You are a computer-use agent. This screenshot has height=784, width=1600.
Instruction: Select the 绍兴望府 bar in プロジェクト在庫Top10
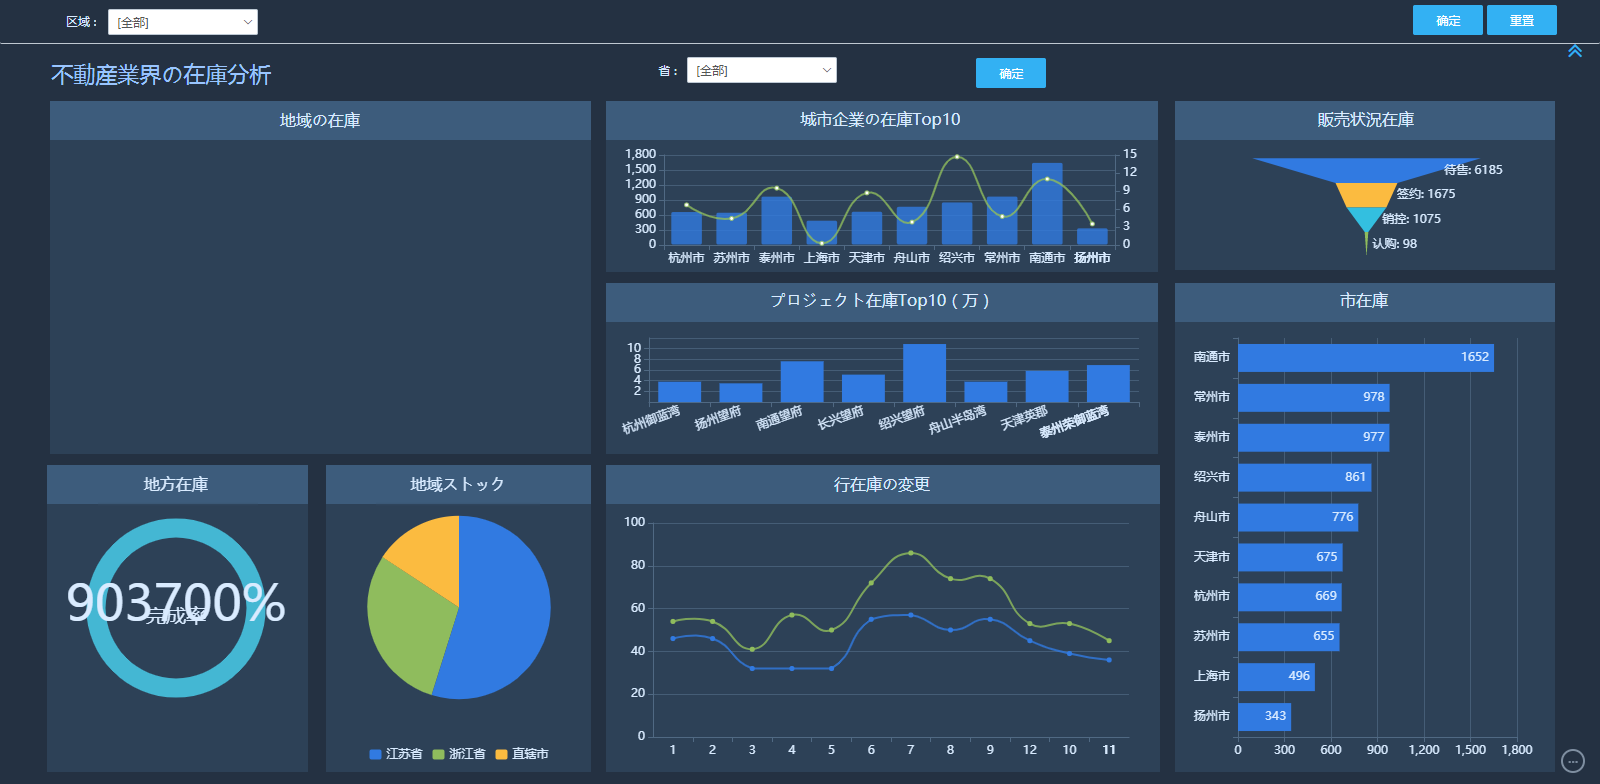coord(924,373)
